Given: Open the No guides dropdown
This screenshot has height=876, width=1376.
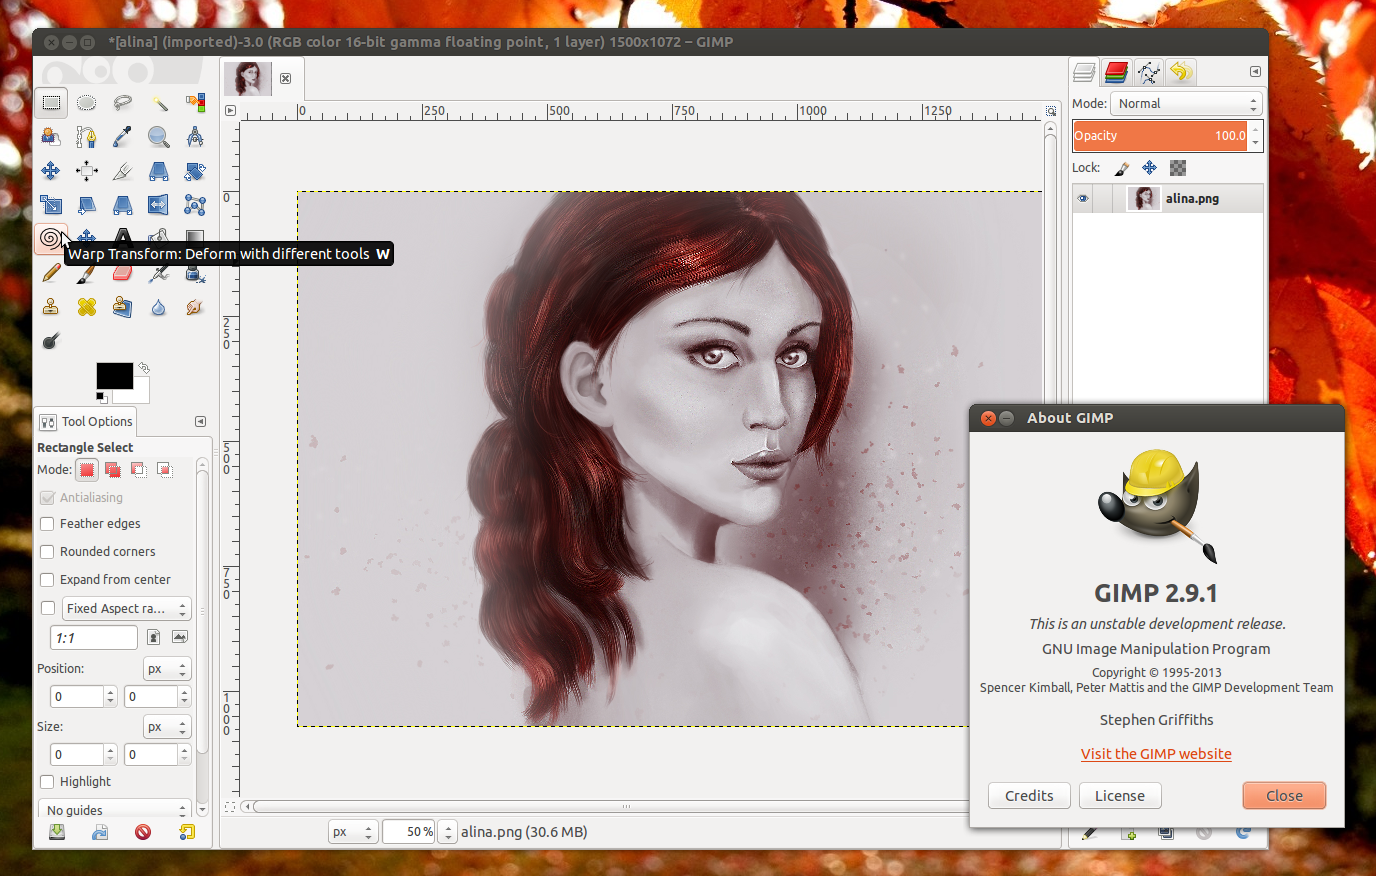Looking at the screenshot, I should [x=113, y=809].
